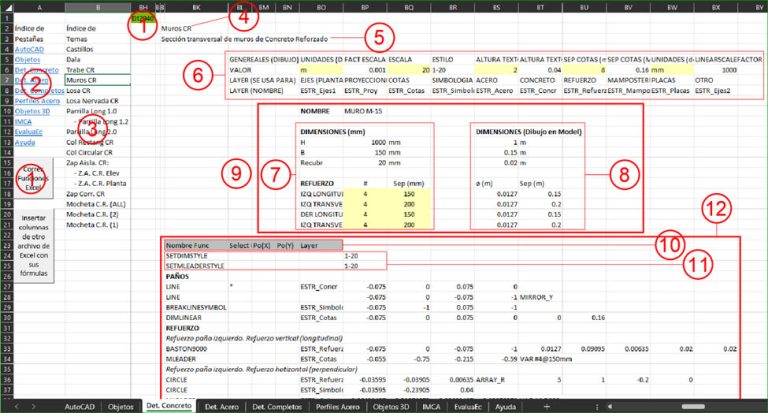Click the Mocheta C.R. (ALL) cell
Screen dimensions: 768x413
pyautogui.click(x=98, y=204)
